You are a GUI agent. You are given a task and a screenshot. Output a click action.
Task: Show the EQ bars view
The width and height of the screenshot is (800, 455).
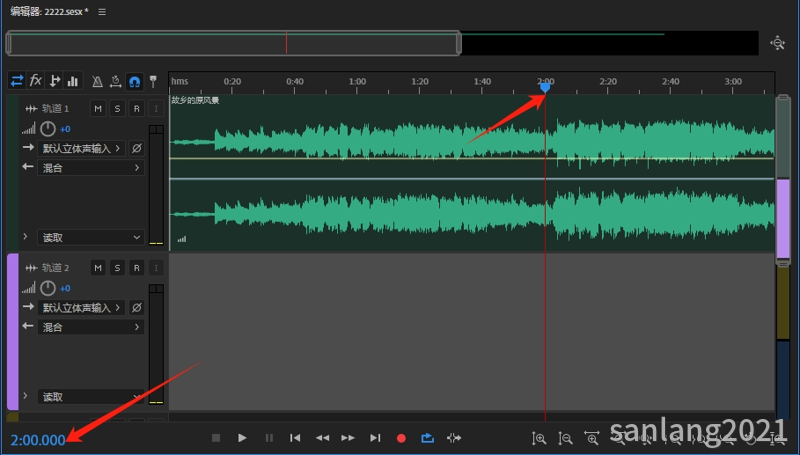(73, 81)
